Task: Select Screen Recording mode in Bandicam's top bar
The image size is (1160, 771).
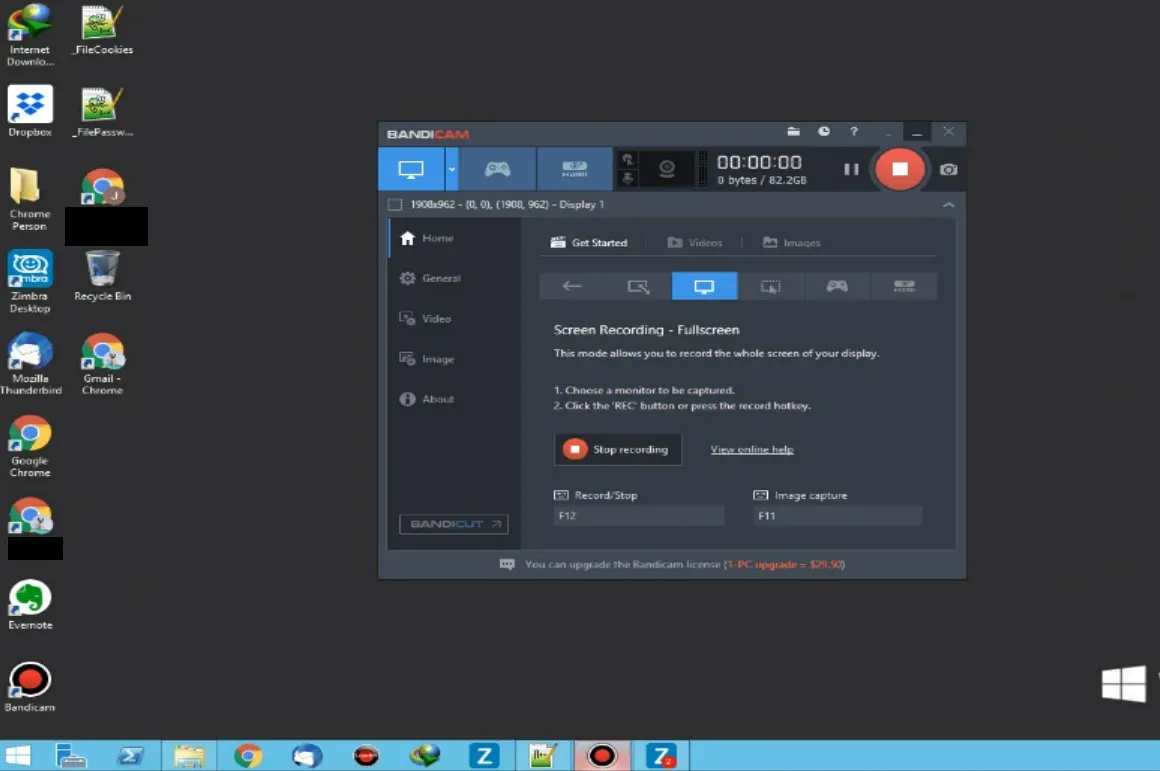Action: [x=411, y=169]
